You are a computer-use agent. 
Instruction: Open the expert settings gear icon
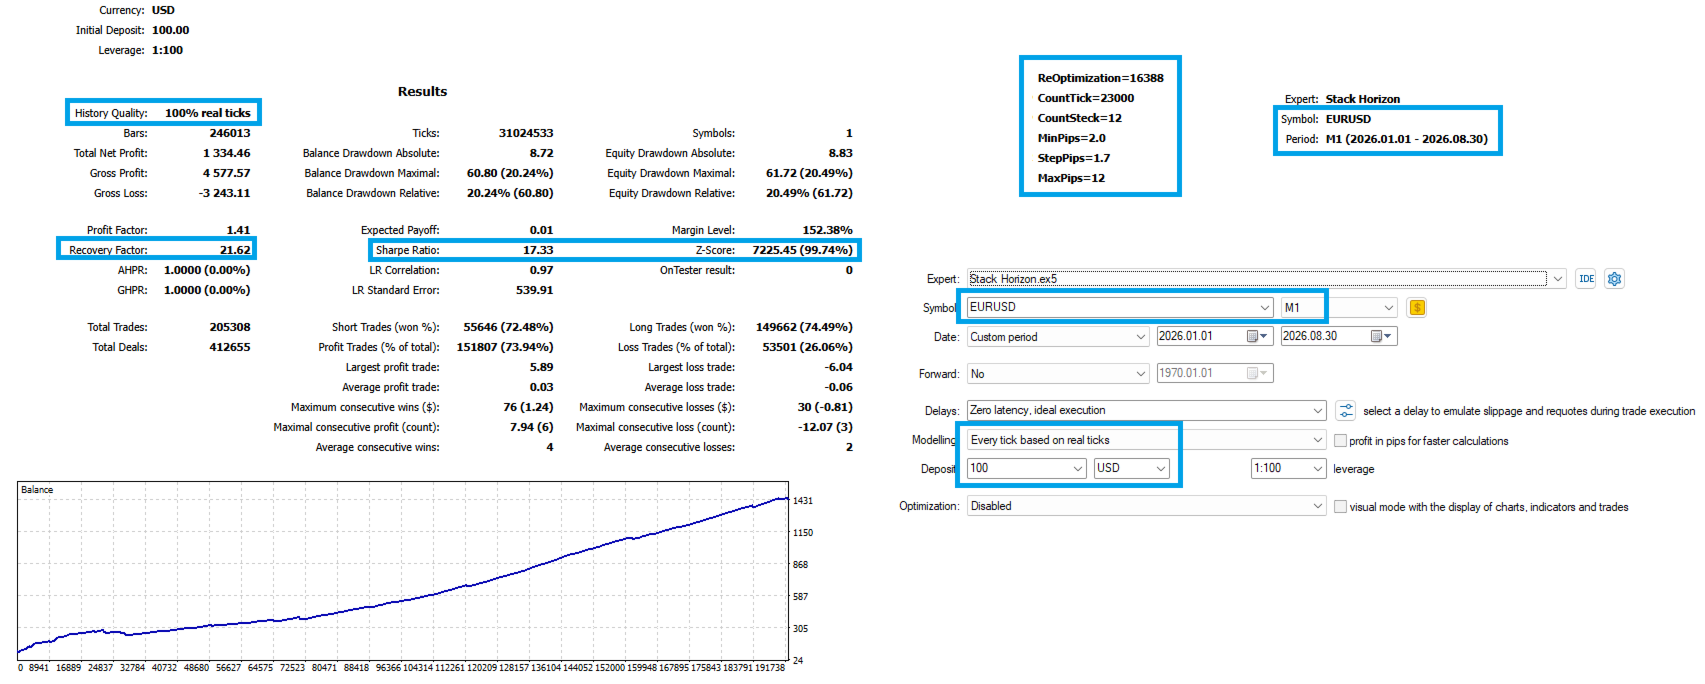tap(1614, 279)
